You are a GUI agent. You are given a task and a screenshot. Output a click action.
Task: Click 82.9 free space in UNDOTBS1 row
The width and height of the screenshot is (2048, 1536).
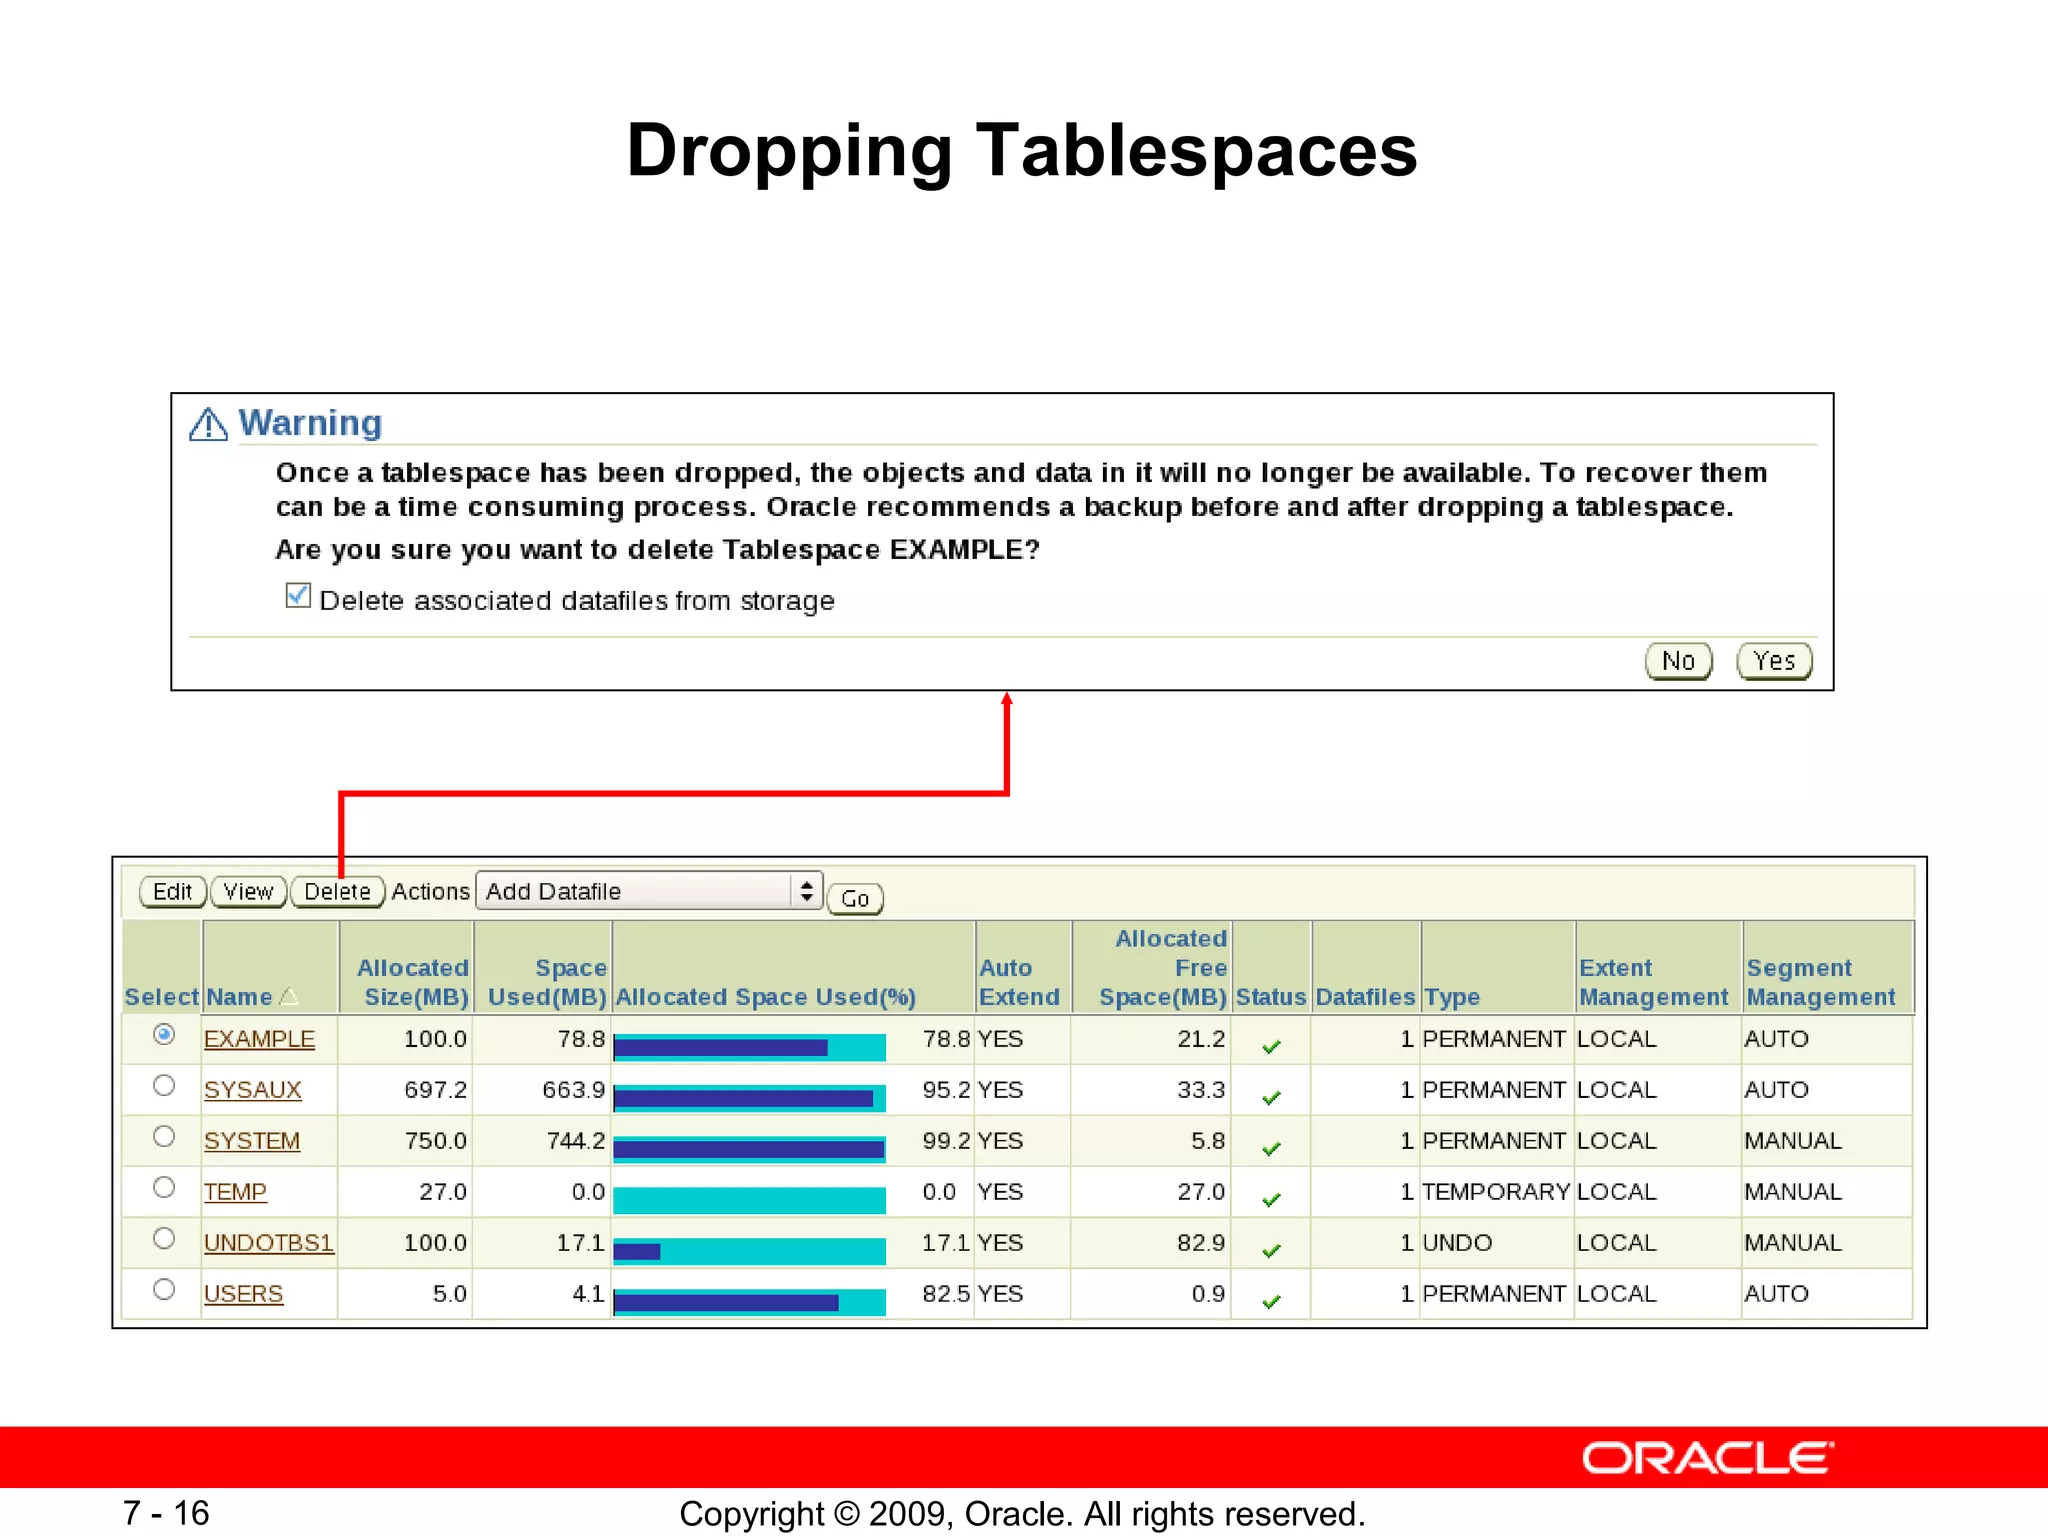pyautogui.click(x=1200, y=1243)
